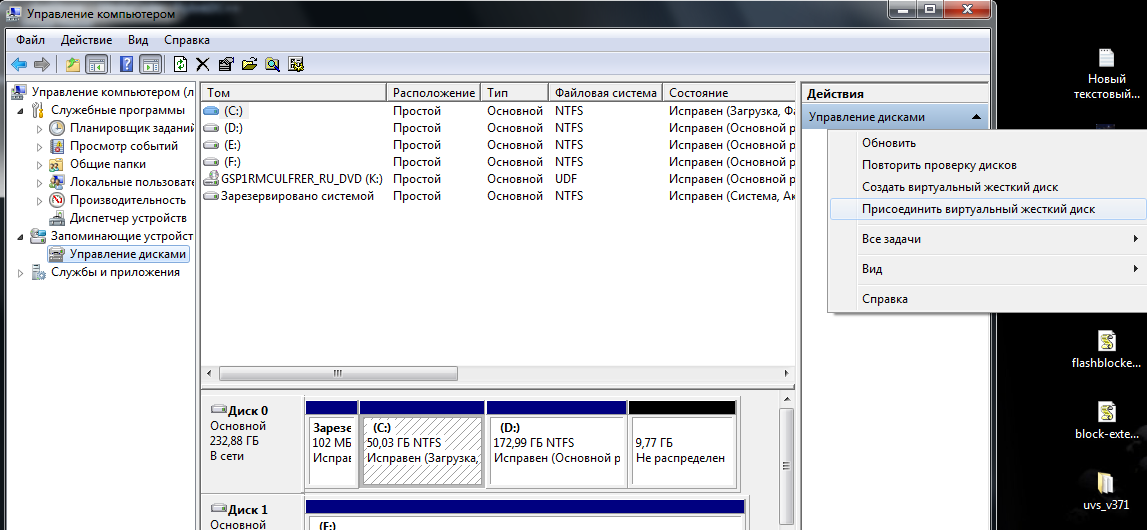Click the green Refresh toolbar icon

point(181,64)
